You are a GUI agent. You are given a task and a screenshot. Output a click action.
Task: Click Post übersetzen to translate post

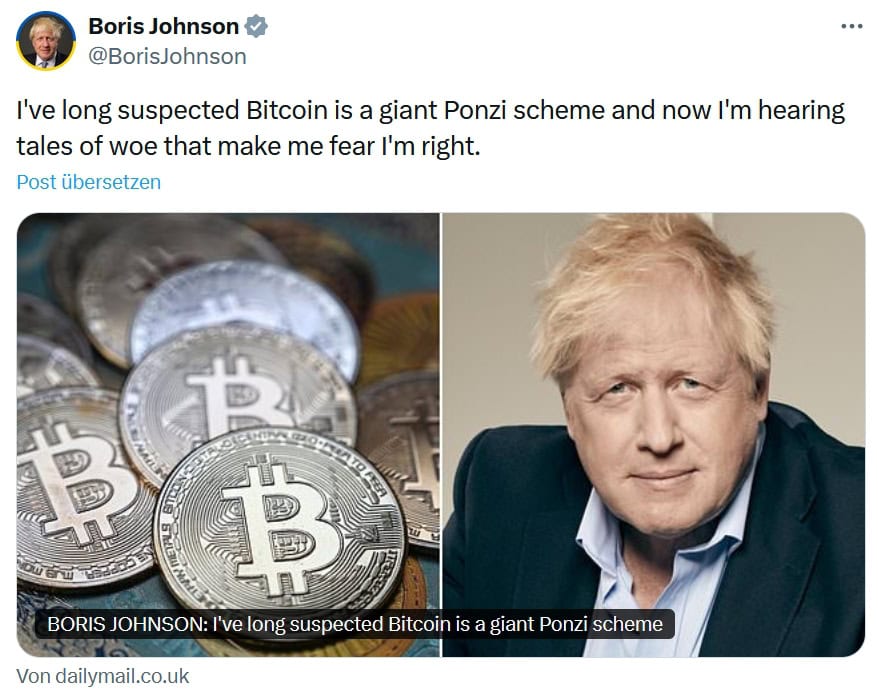(88, 182)
